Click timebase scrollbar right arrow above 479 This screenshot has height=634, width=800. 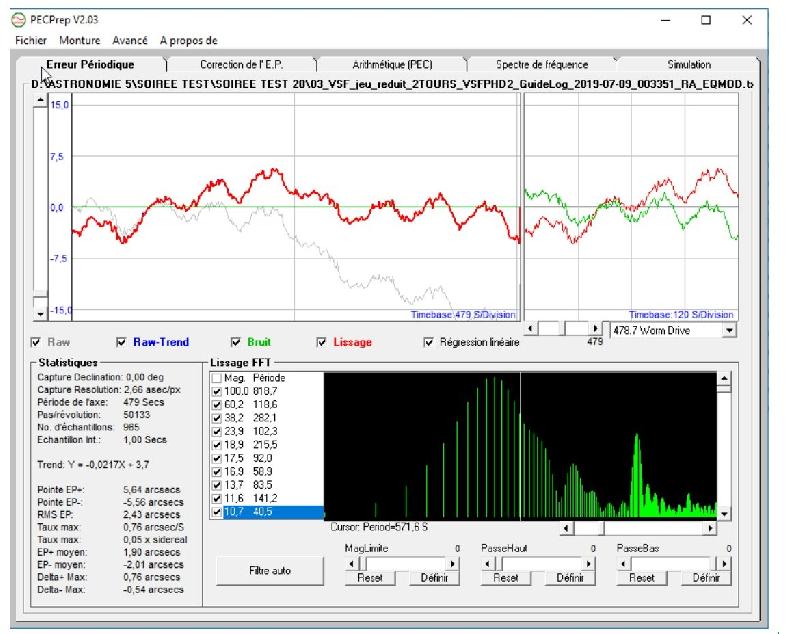(595, 328)
